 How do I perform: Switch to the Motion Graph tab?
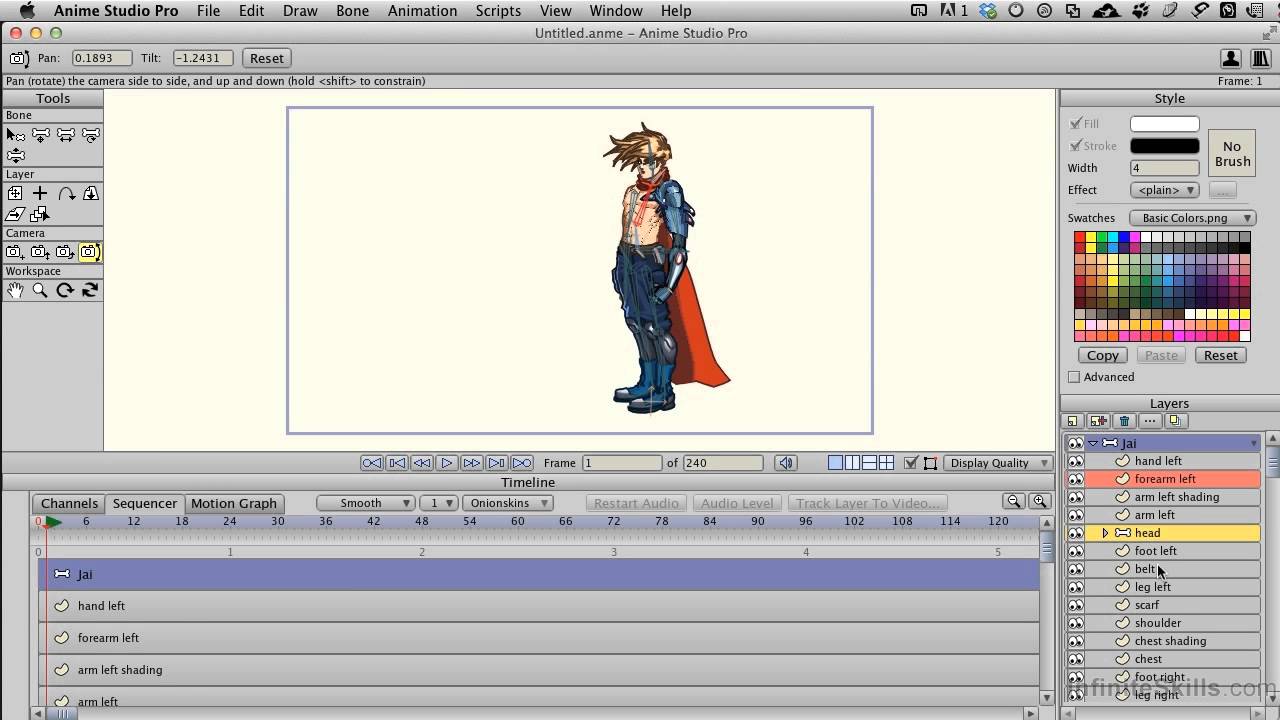pos(234,503)
